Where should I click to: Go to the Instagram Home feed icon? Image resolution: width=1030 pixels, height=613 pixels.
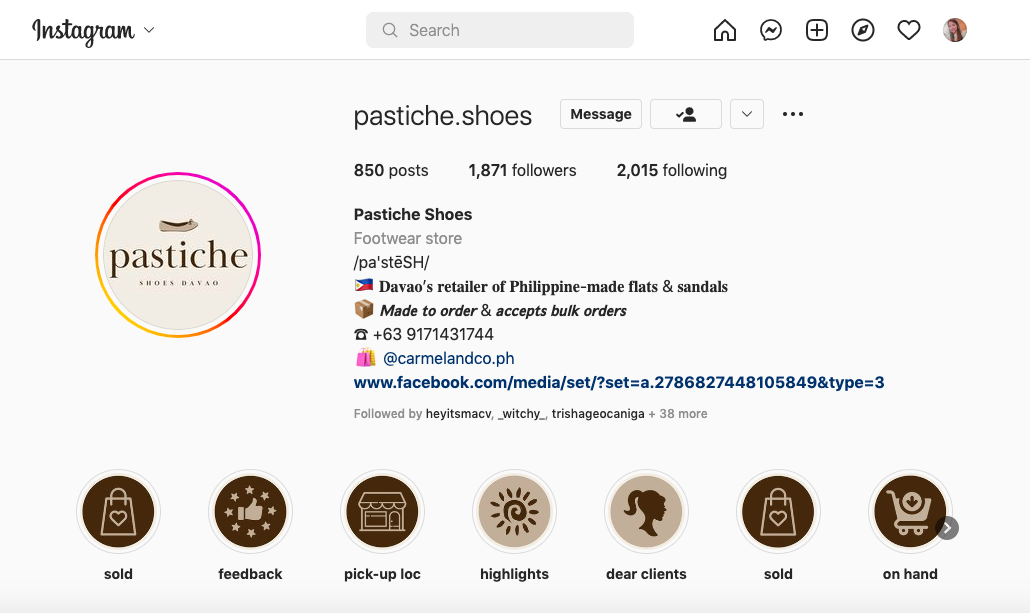(725, 30)
